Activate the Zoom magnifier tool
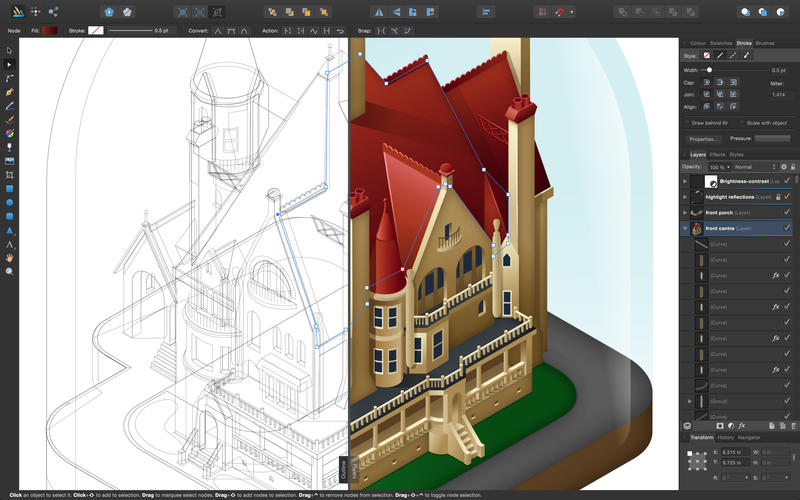The height and width of the screenshot is (500, 800). point(10,271)
